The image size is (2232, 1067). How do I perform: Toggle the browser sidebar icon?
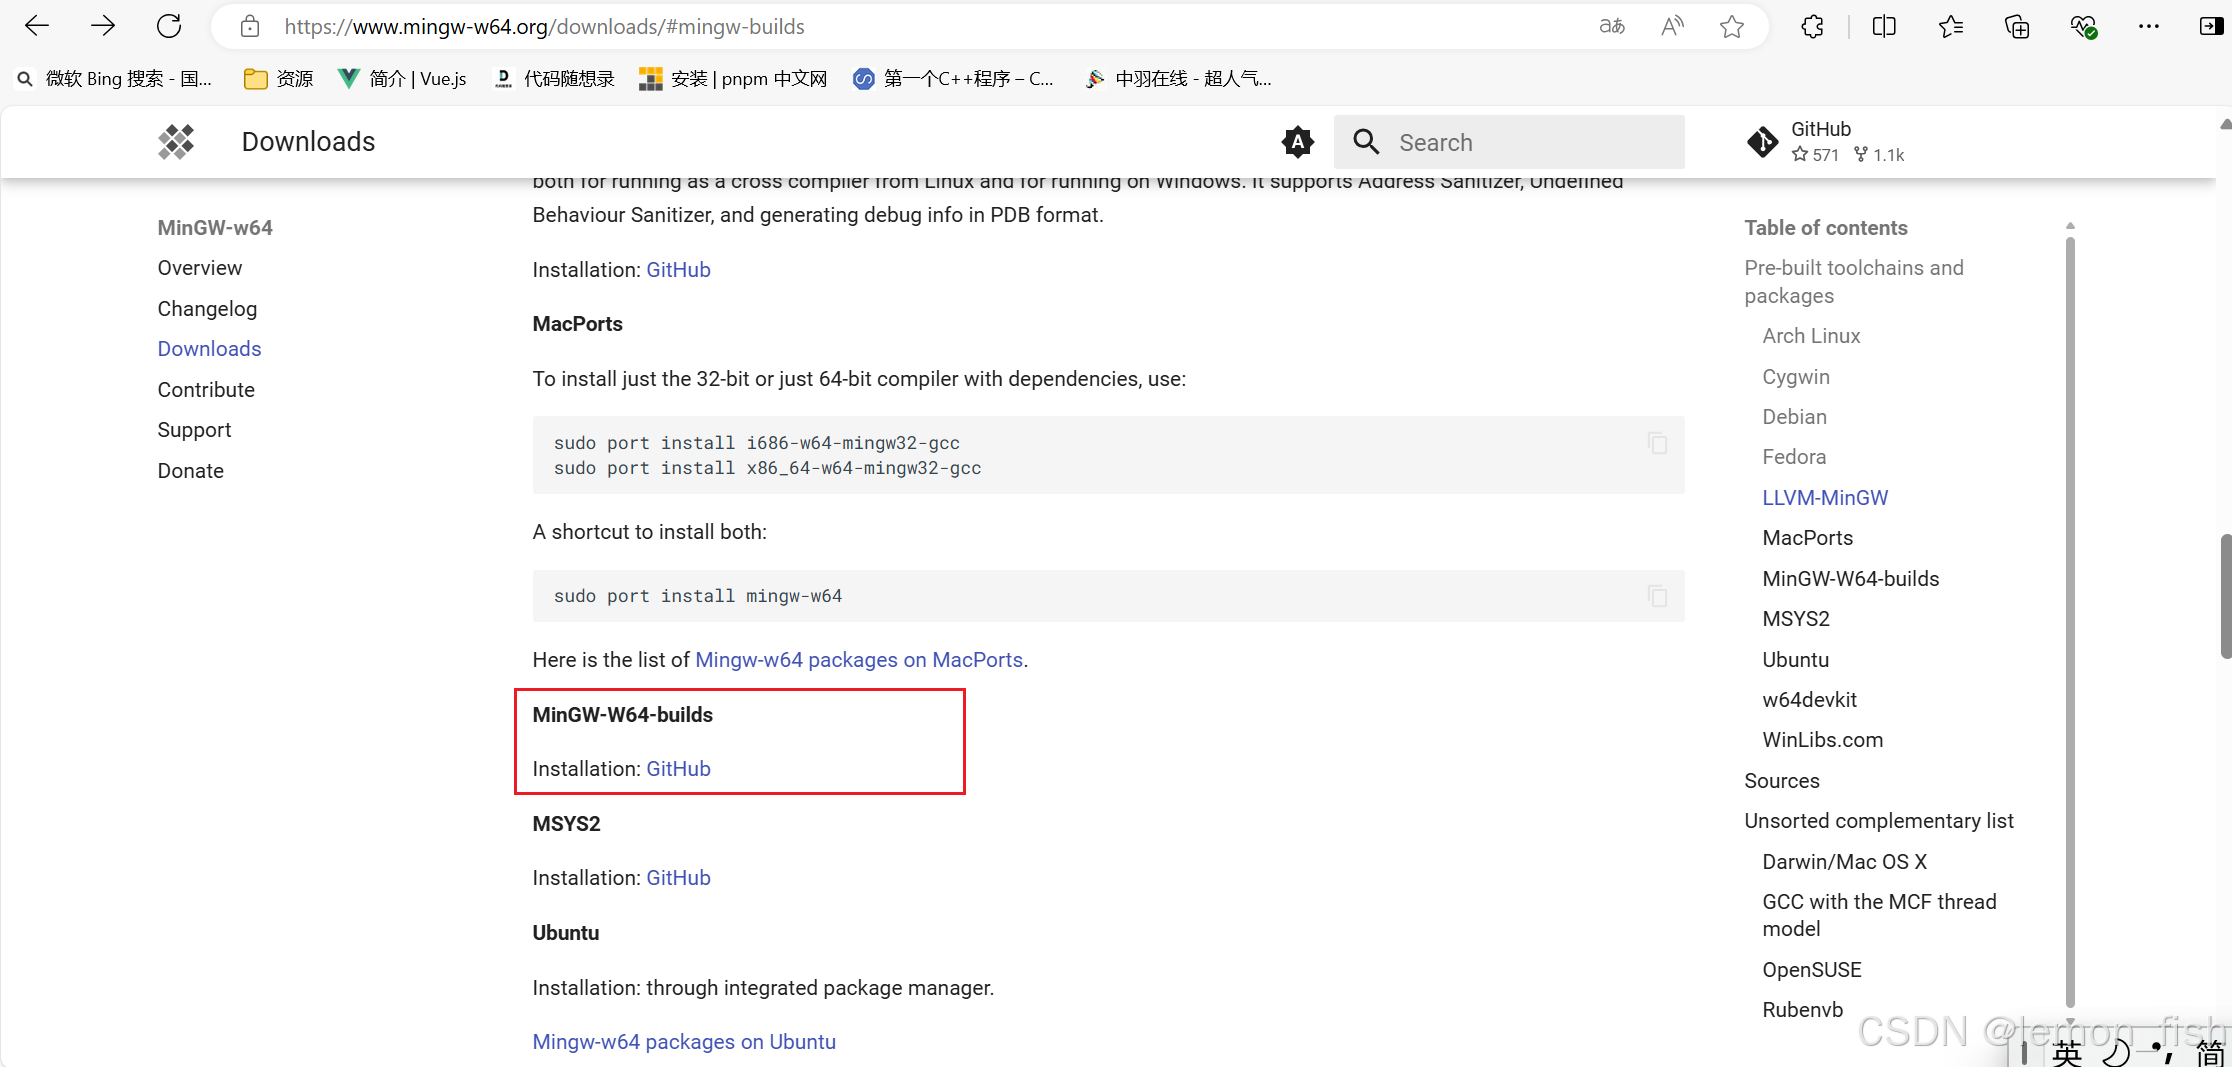2211,27
